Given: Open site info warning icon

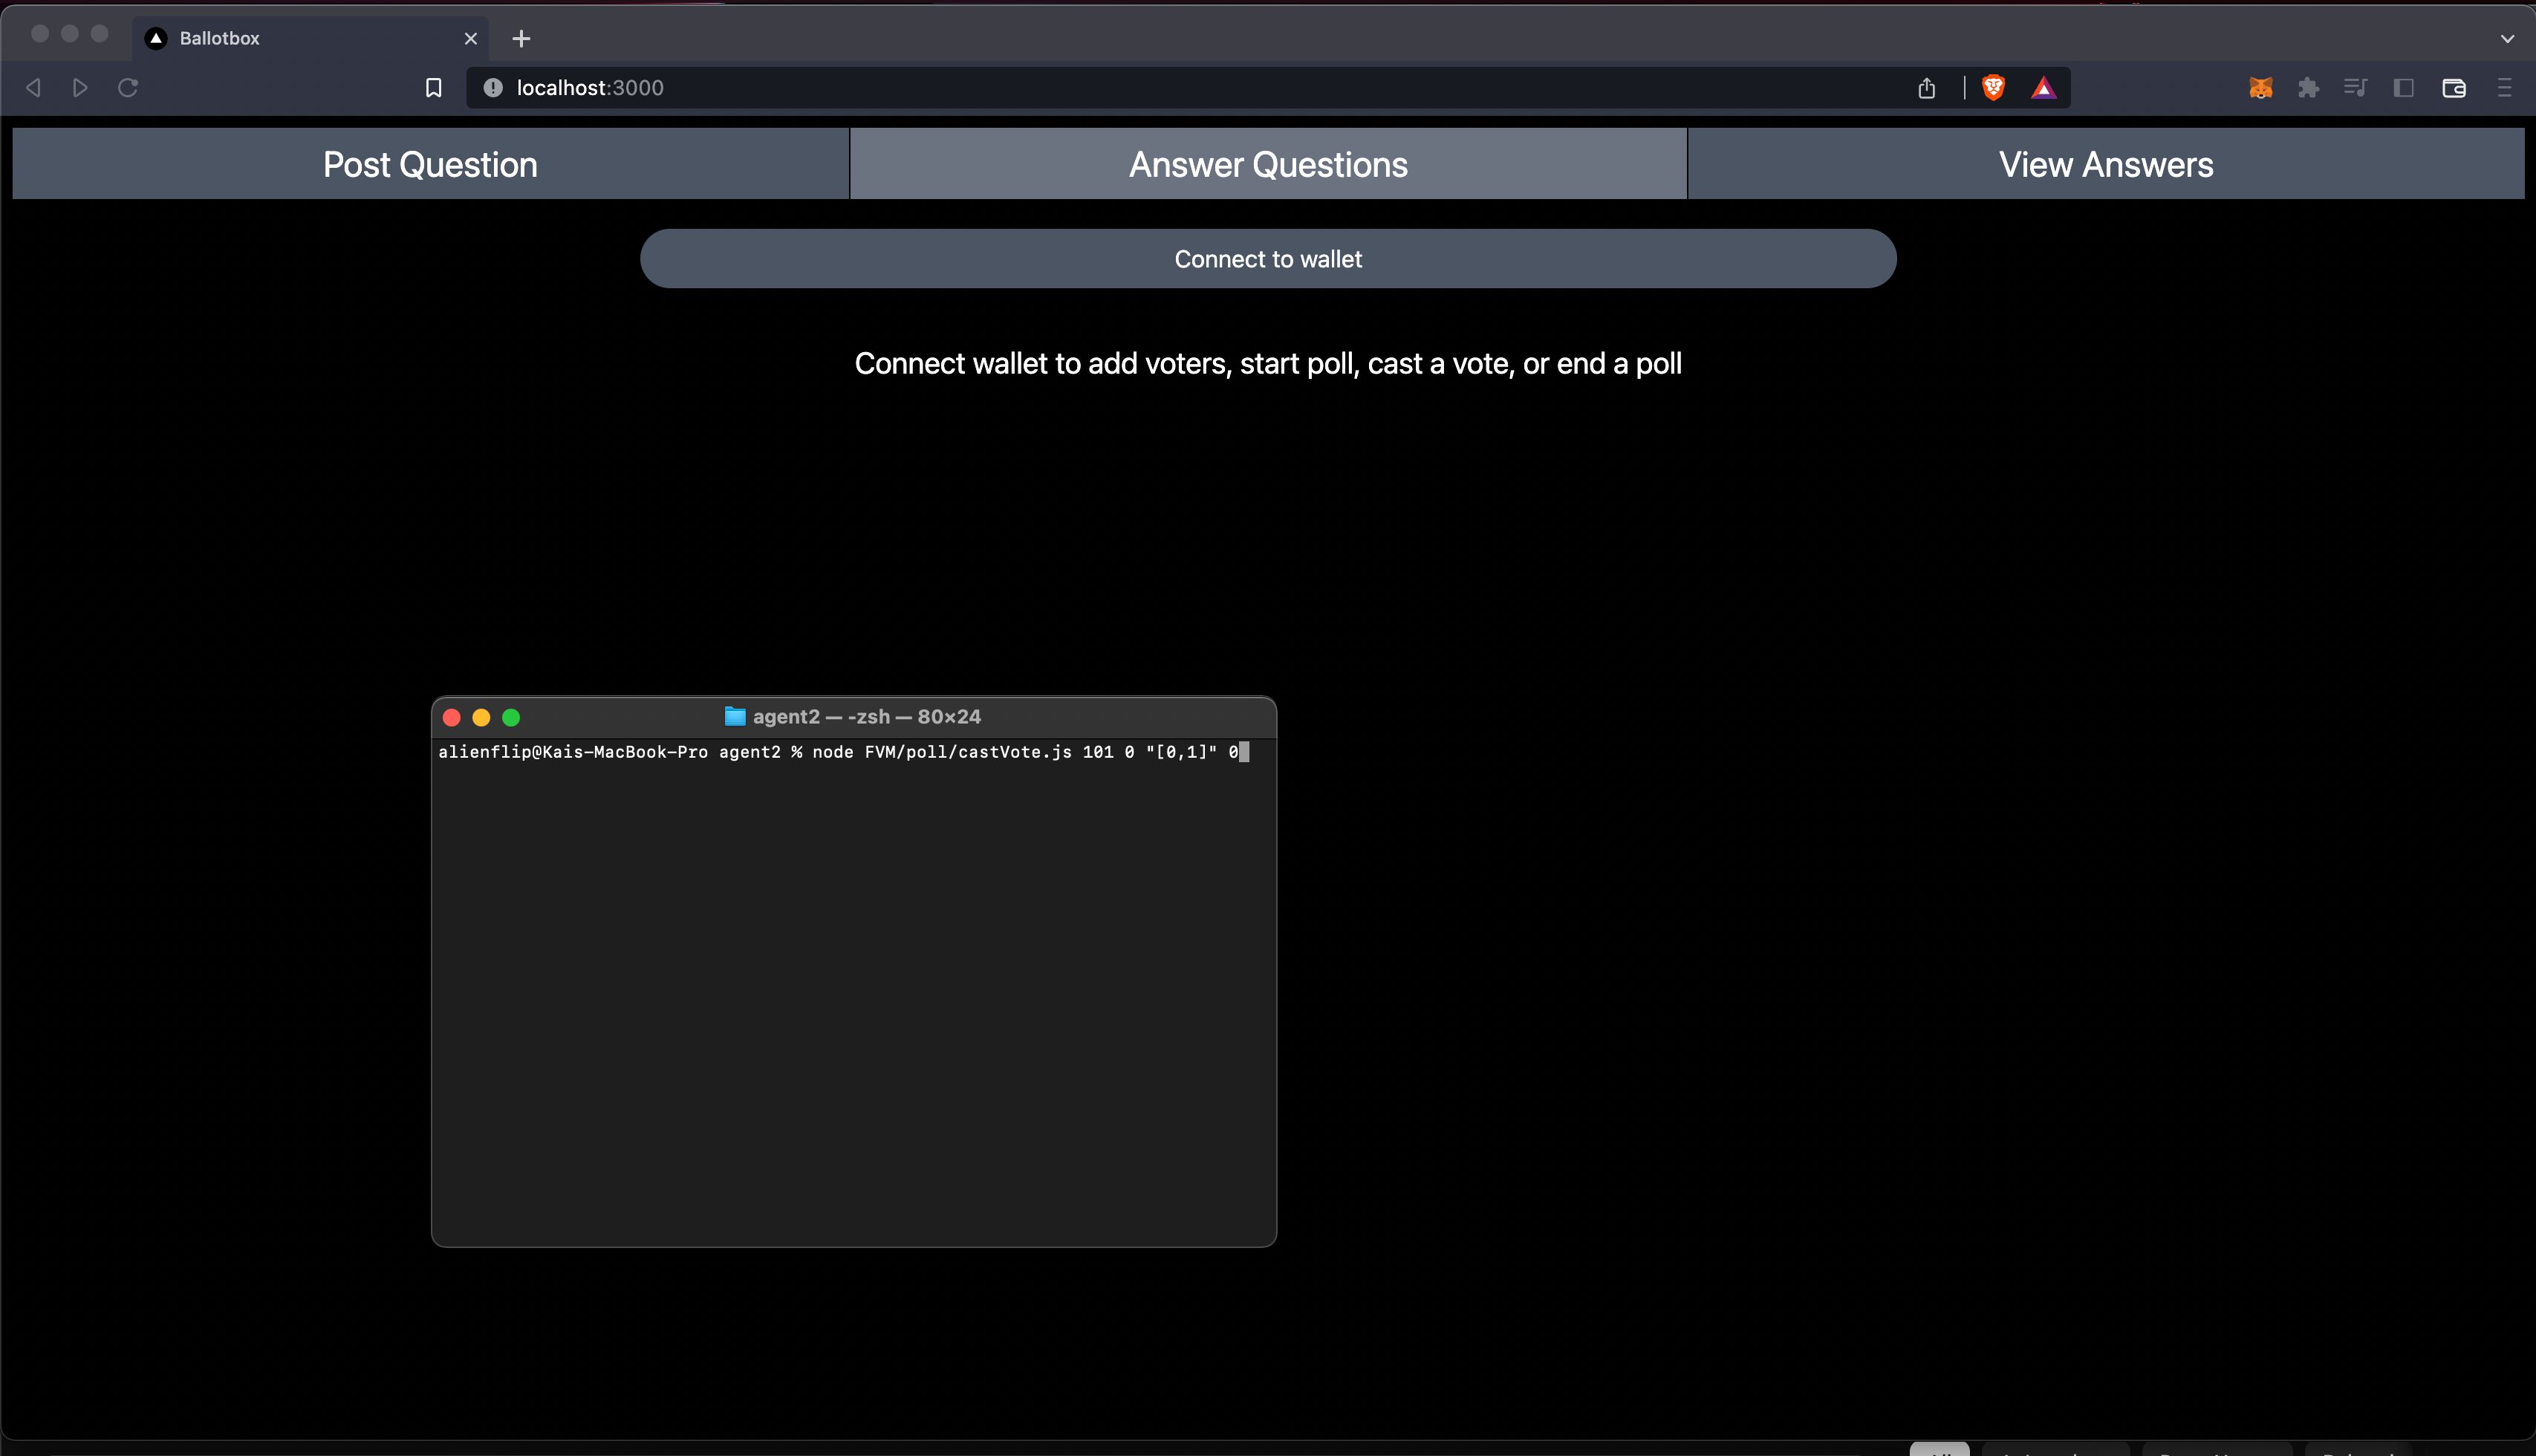Looking at the screenshot, I should [x=493, y=88].
